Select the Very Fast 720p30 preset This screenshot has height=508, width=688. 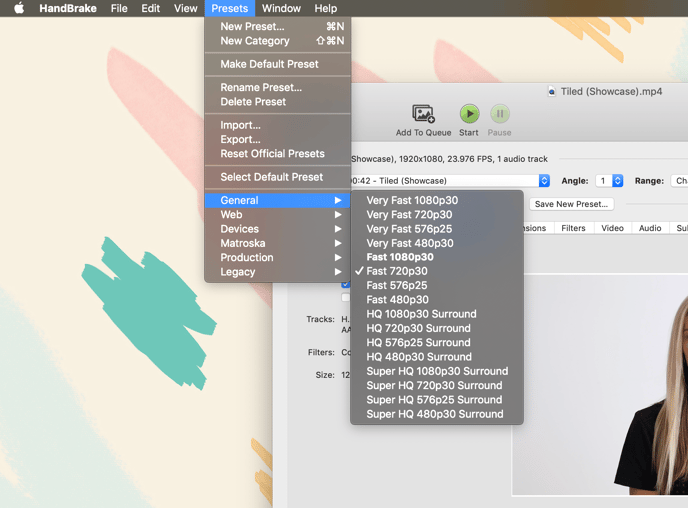pos(437,215)
